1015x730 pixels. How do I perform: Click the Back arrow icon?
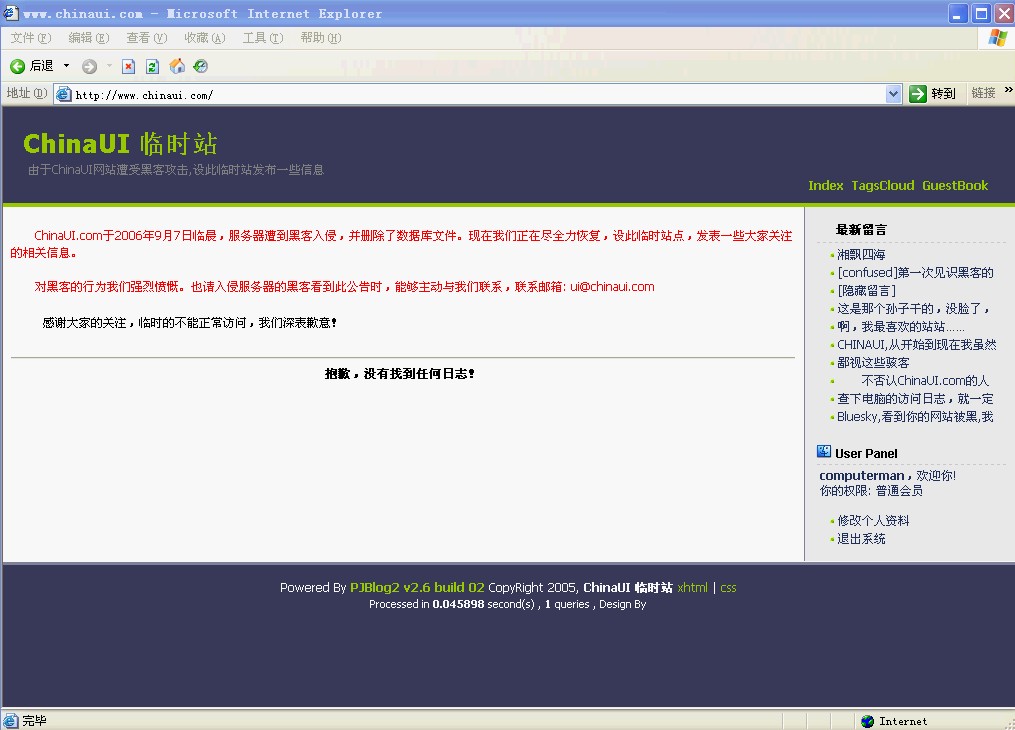coord(17,66)
